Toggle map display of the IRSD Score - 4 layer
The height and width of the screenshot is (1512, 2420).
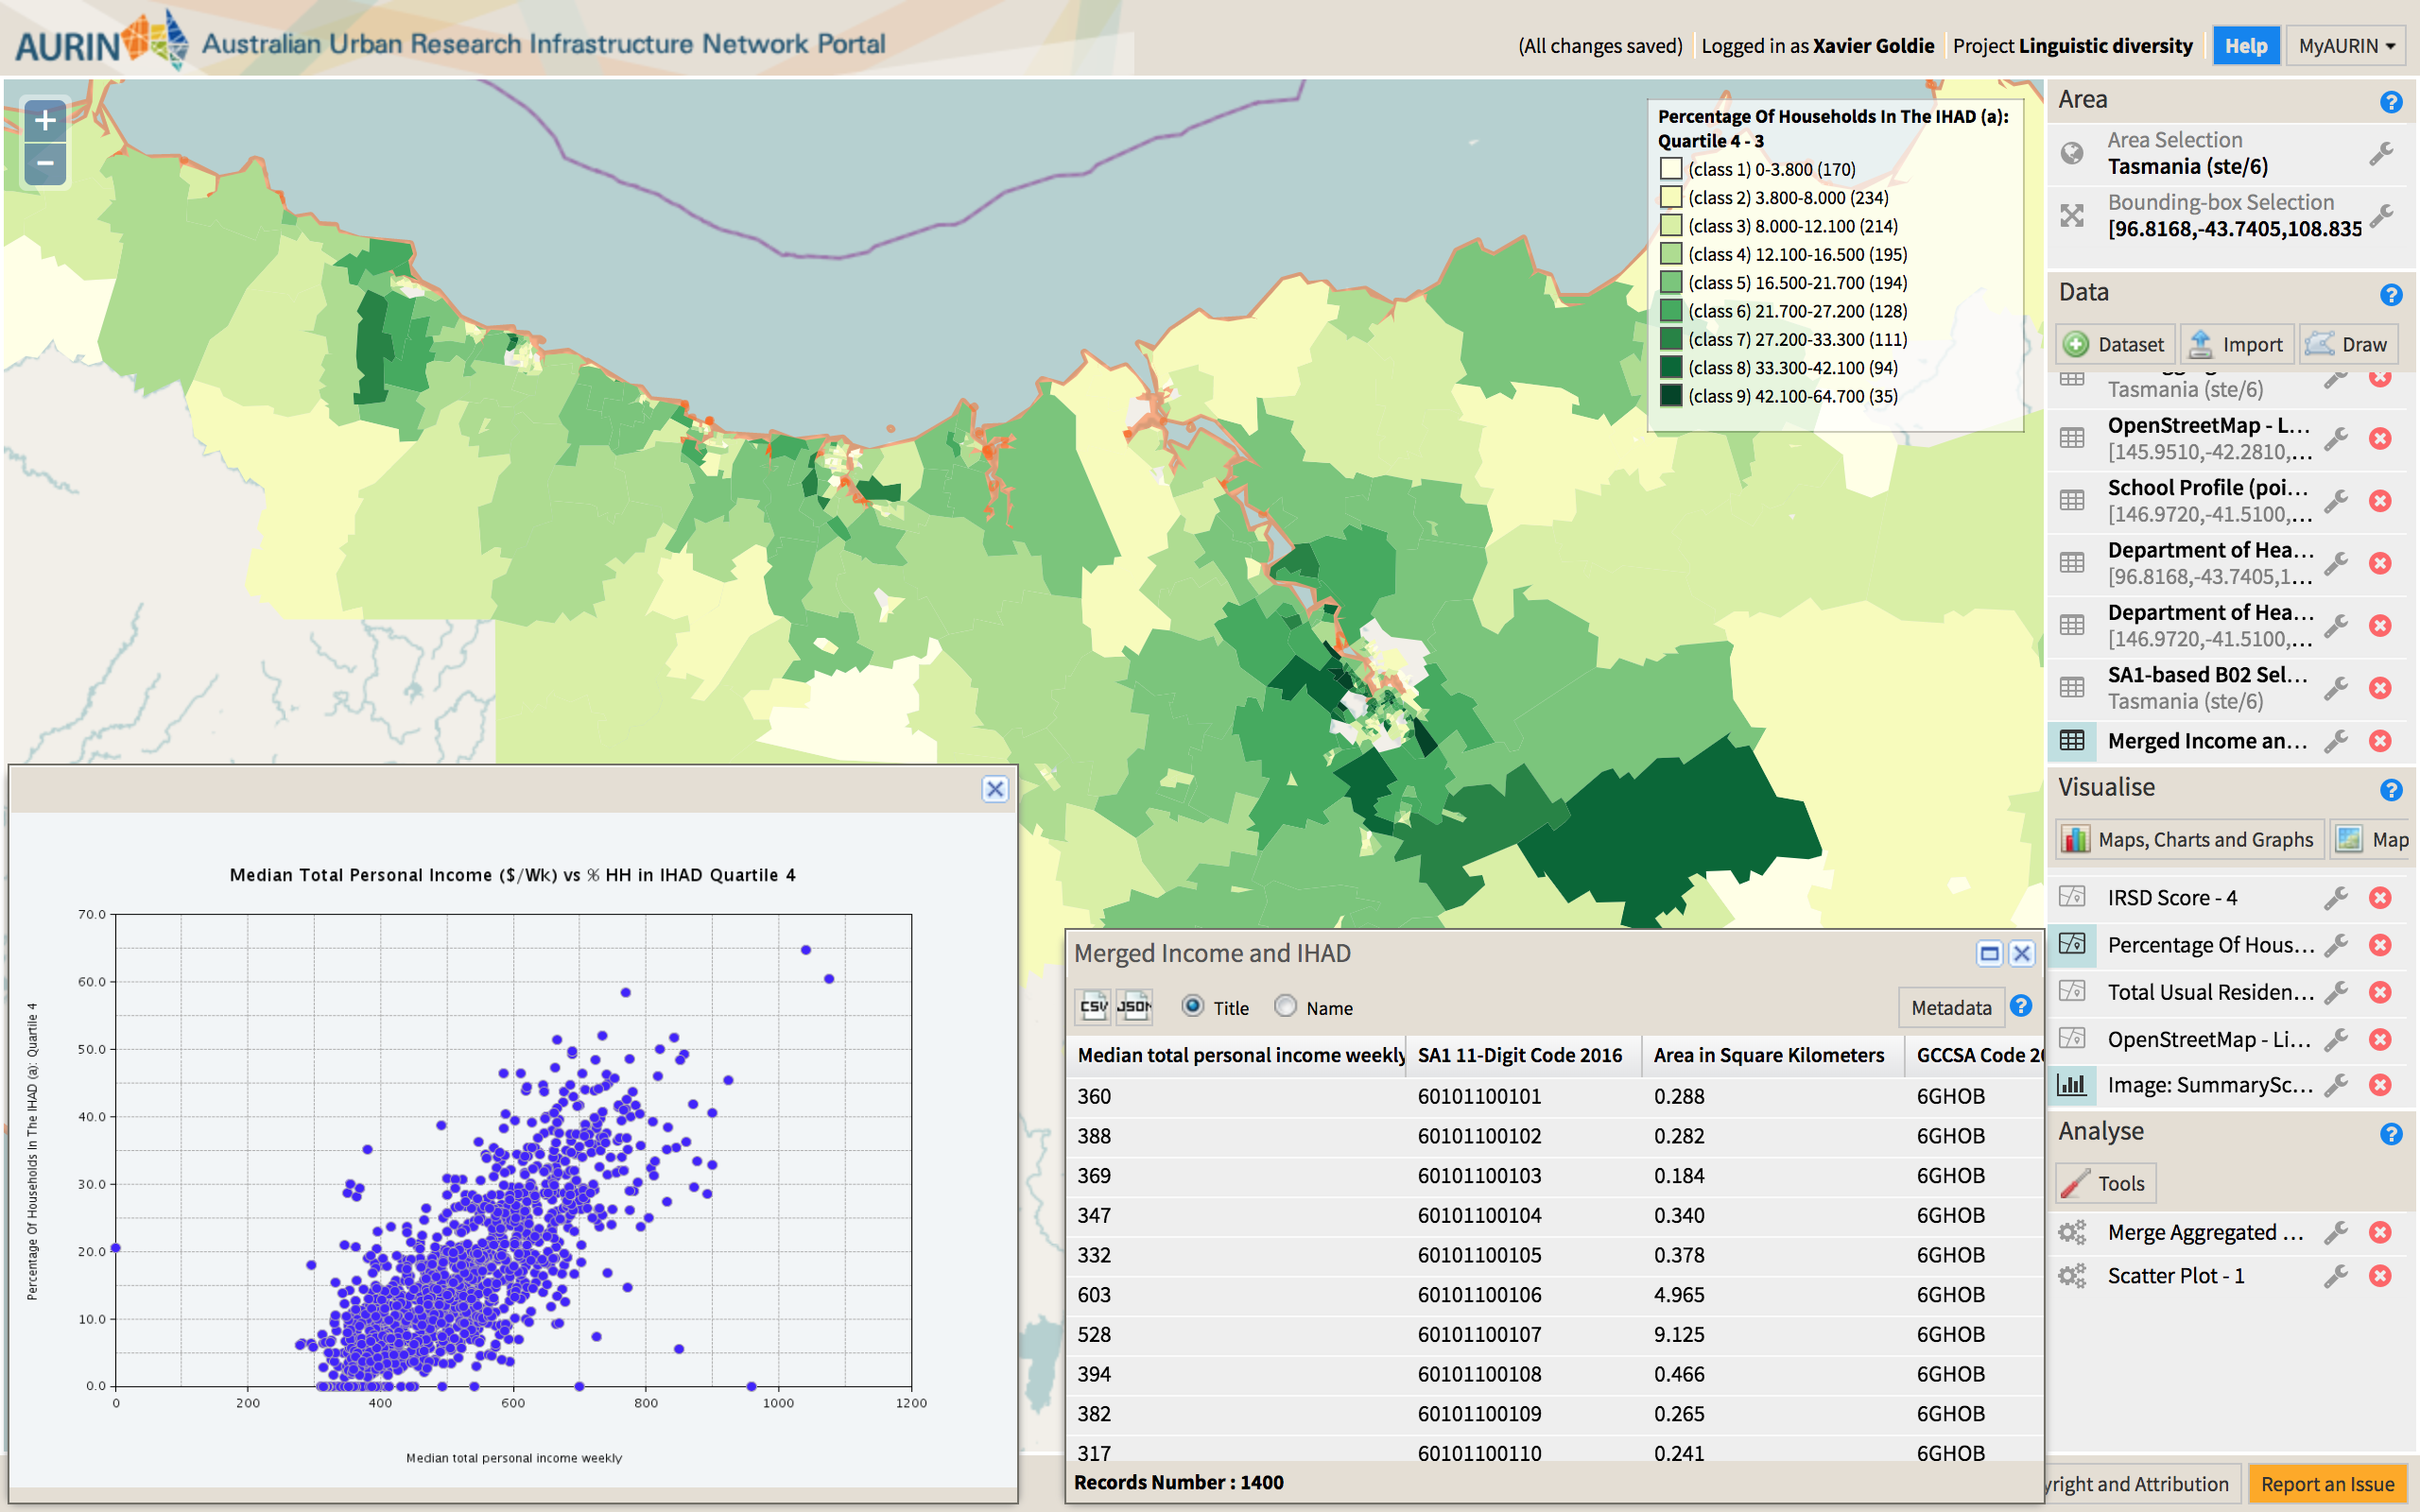coord(2073,897)
